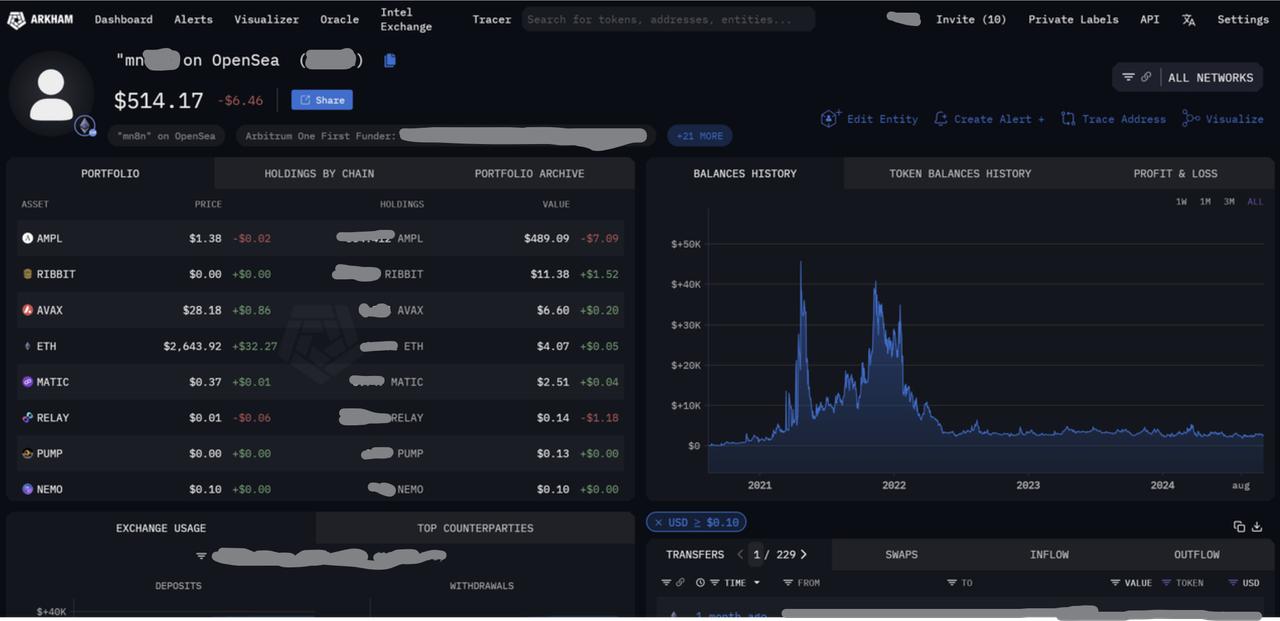Open Oracle in the top navigation
The width and height of the screenshot is (1280, 621).
(x=339, y=19)
